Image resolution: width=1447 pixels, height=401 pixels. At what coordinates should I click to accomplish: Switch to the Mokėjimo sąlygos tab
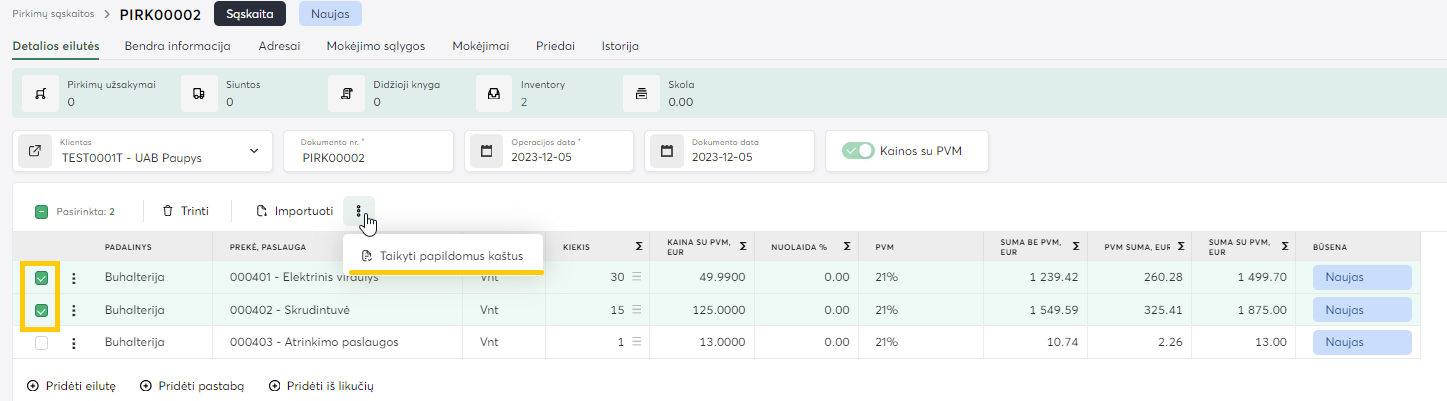click(375, 46)
